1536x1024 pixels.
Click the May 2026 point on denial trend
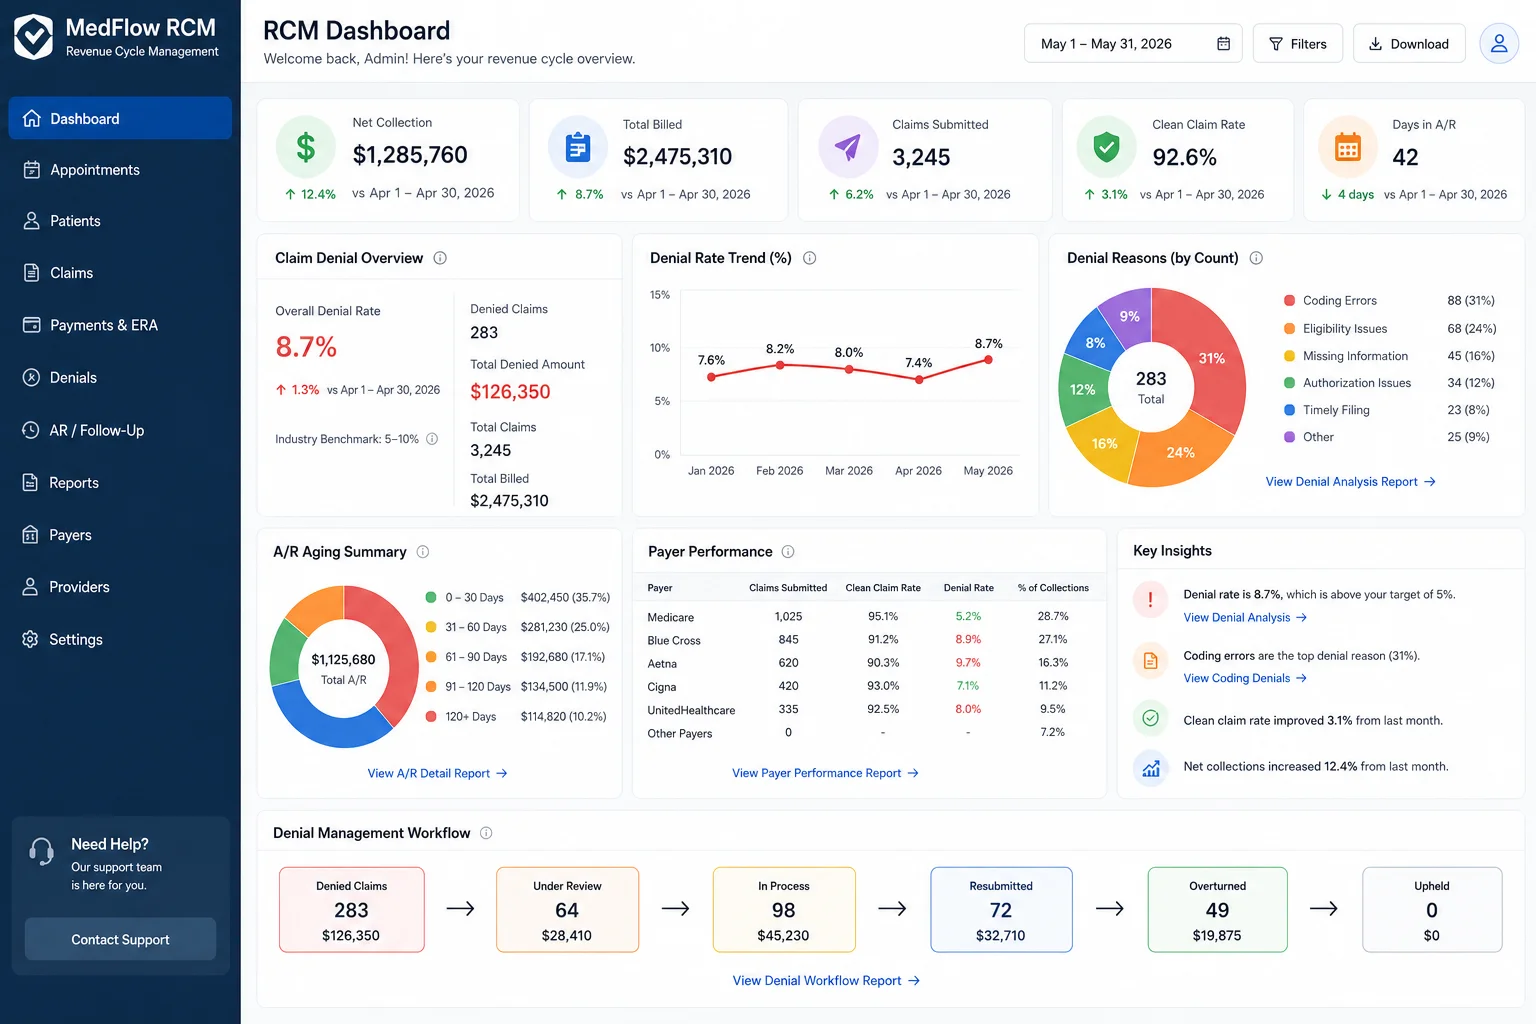pos(988,359)
